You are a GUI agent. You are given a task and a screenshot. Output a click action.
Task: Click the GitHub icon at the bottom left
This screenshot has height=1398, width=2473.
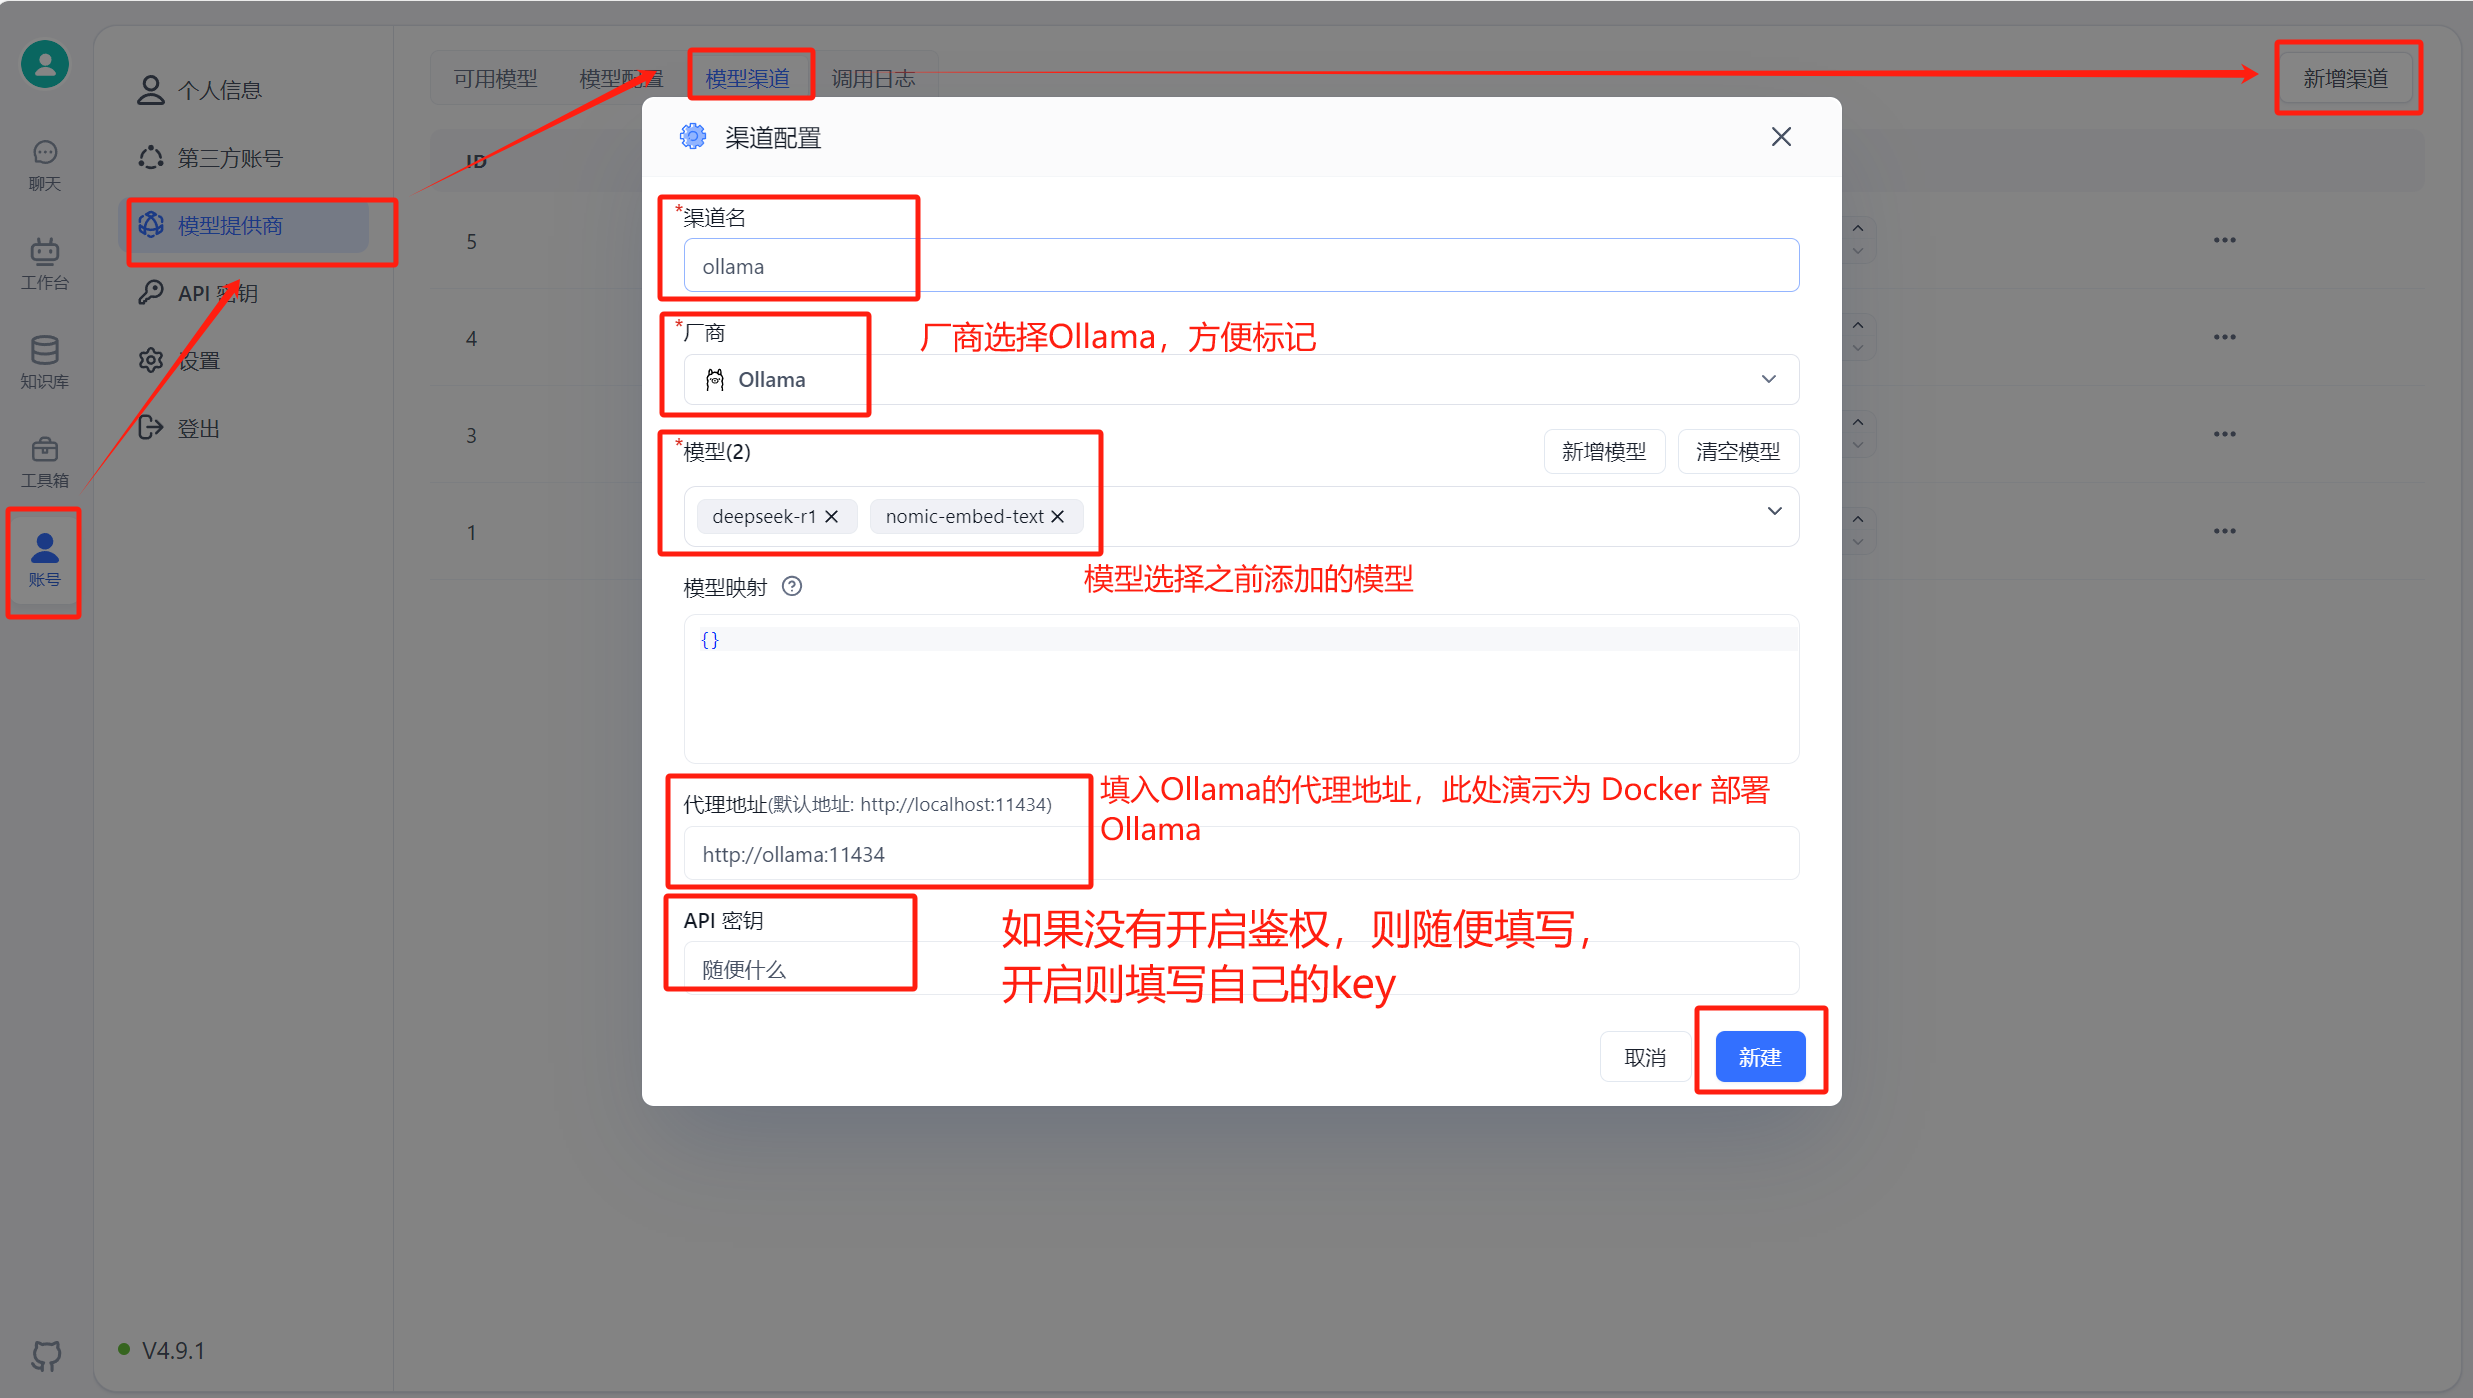pos(46,1355)
